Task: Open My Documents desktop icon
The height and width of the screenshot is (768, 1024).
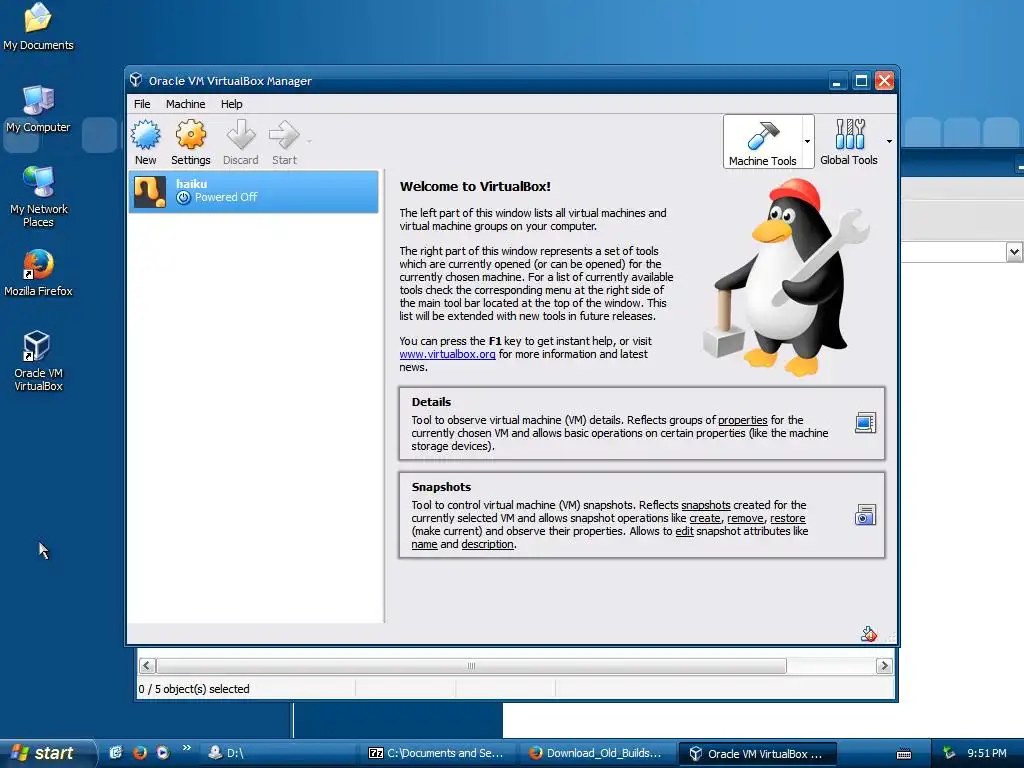Action: (38, 26)
